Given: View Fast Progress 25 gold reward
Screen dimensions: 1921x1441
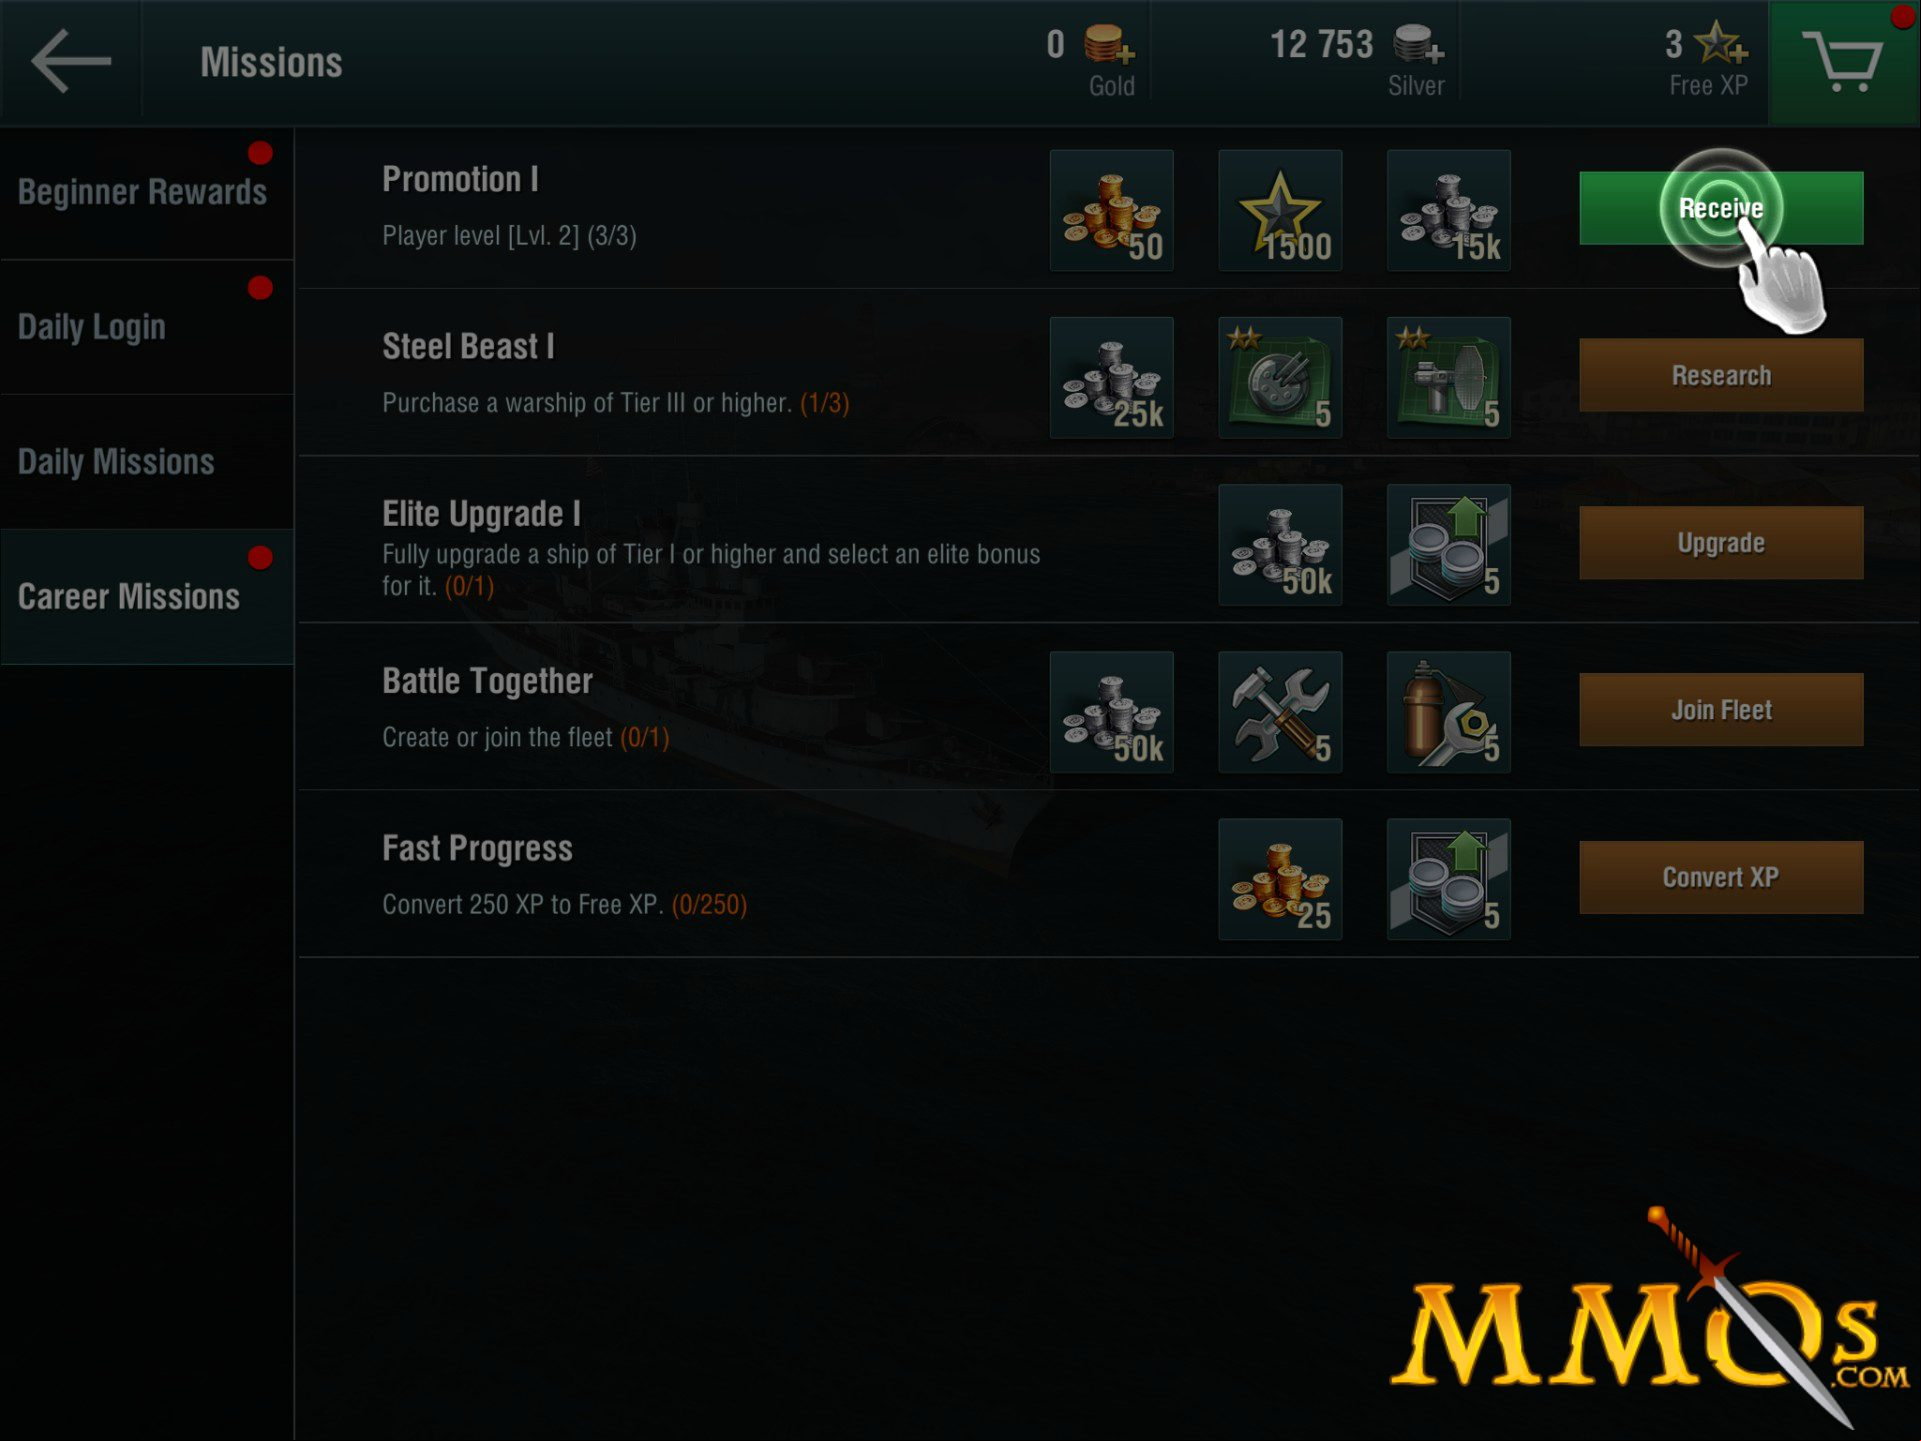Looking at the screenshot, I should [1280, 878].
